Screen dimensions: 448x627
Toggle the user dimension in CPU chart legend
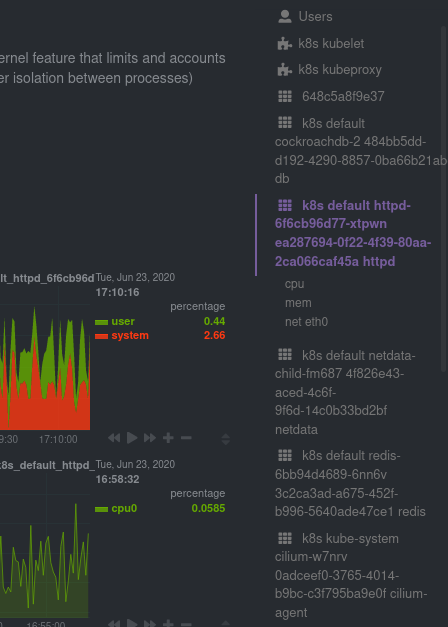click(123, 321)
